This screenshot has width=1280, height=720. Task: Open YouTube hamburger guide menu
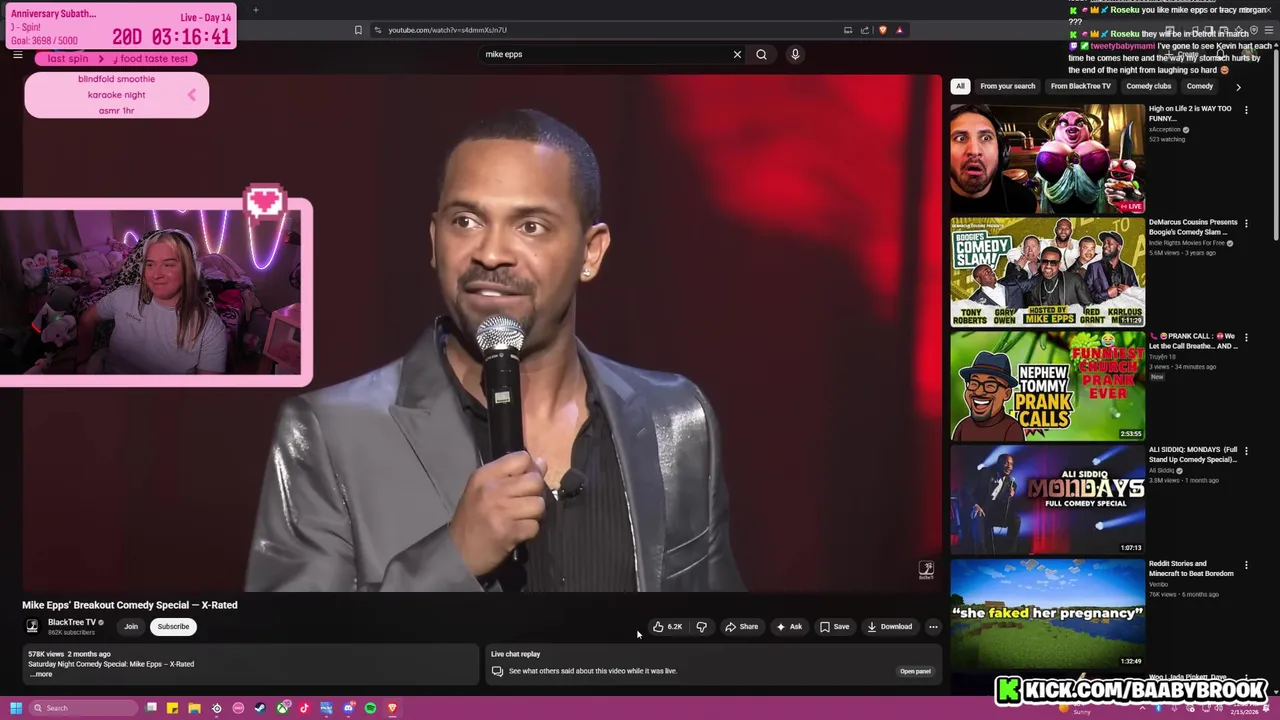point(17,55)
